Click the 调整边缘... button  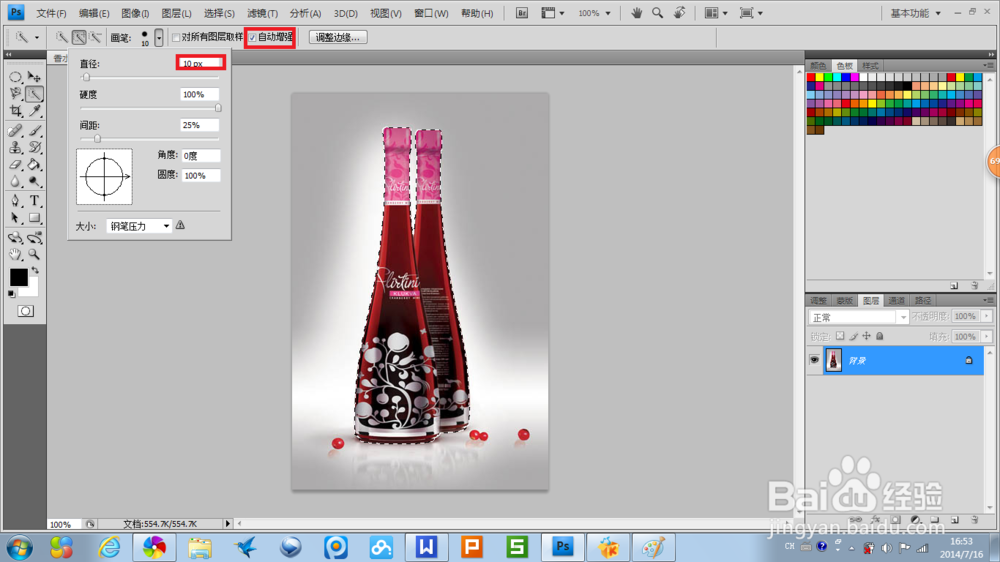point(338,38)
